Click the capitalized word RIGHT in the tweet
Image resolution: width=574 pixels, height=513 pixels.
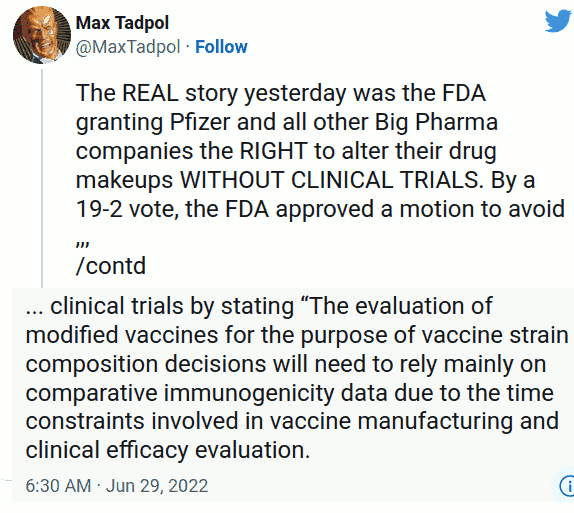[273, 151]
